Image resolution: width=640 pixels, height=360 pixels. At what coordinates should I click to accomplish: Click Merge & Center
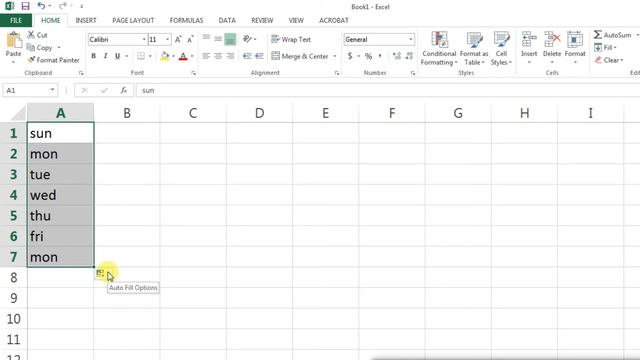point(300,56)
